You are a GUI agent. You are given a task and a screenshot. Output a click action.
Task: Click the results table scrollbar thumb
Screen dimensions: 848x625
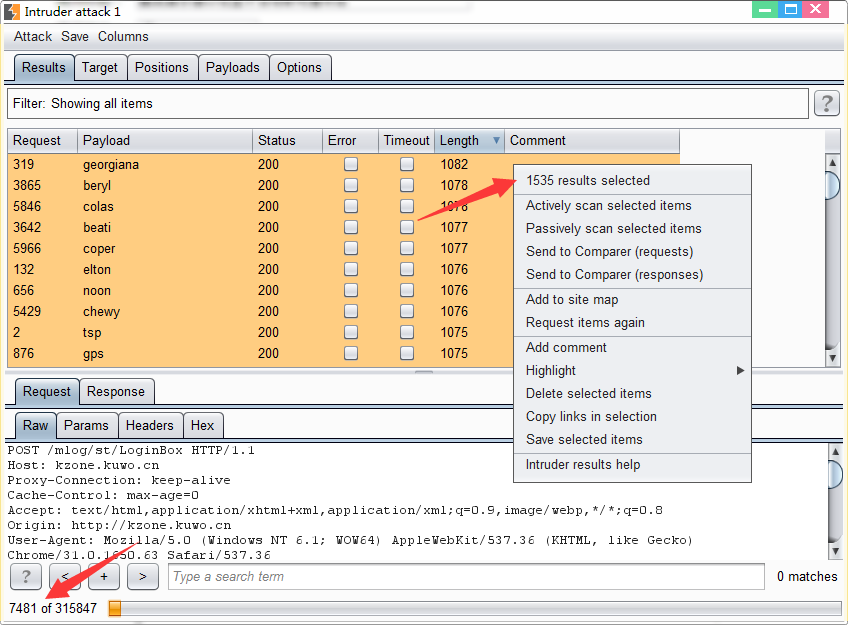[x=832, y=185]
